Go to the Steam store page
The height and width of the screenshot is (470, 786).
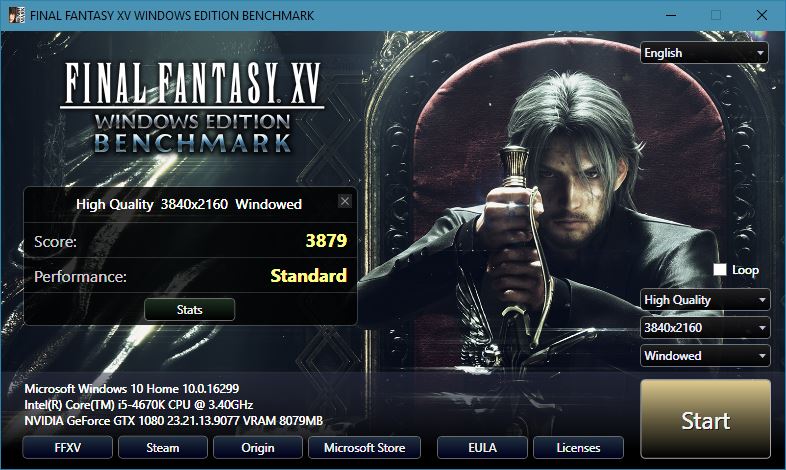162,447
